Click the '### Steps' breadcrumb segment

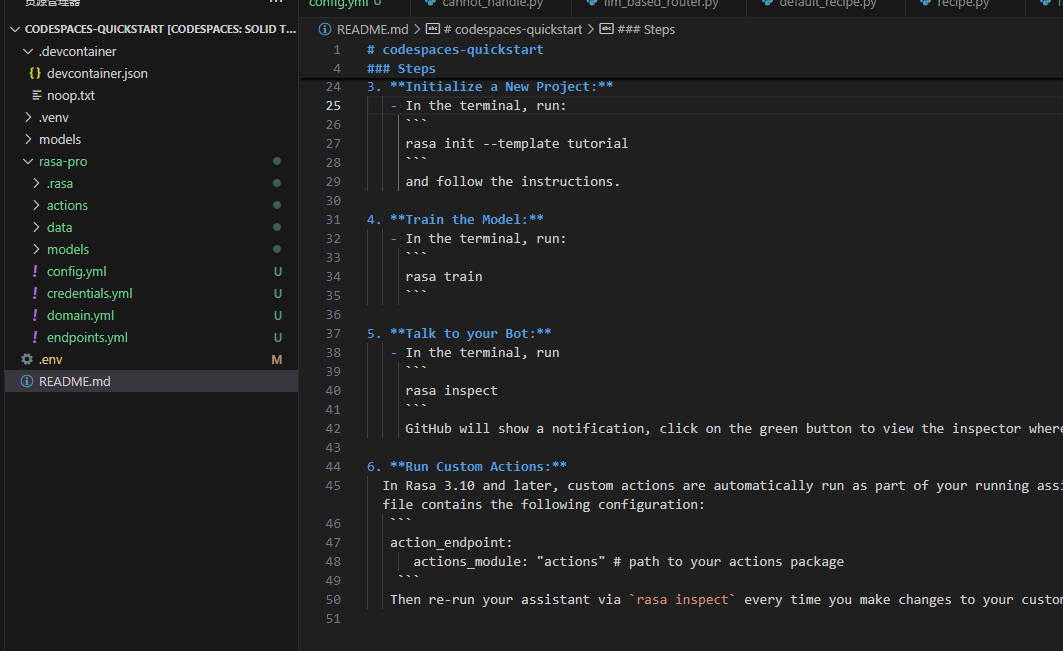[x=646, y=29]
